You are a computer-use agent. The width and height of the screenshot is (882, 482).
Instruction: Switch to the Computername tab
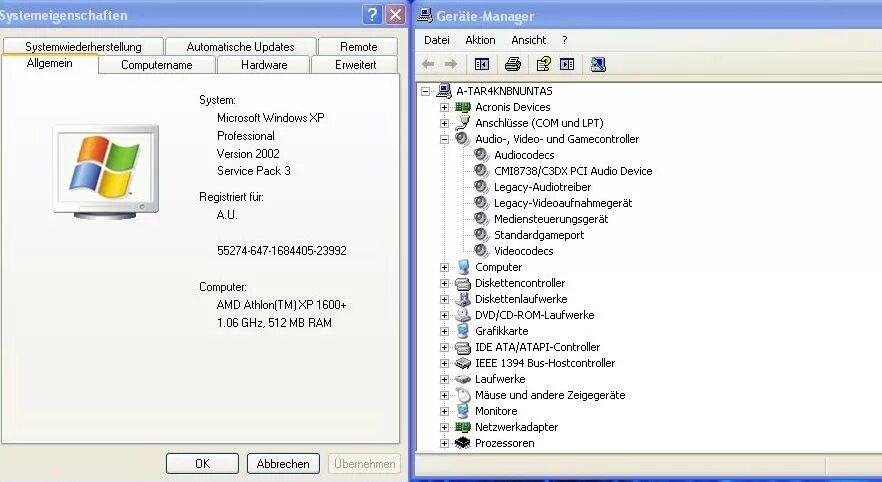pyautogui.click(x=157, y=65)
